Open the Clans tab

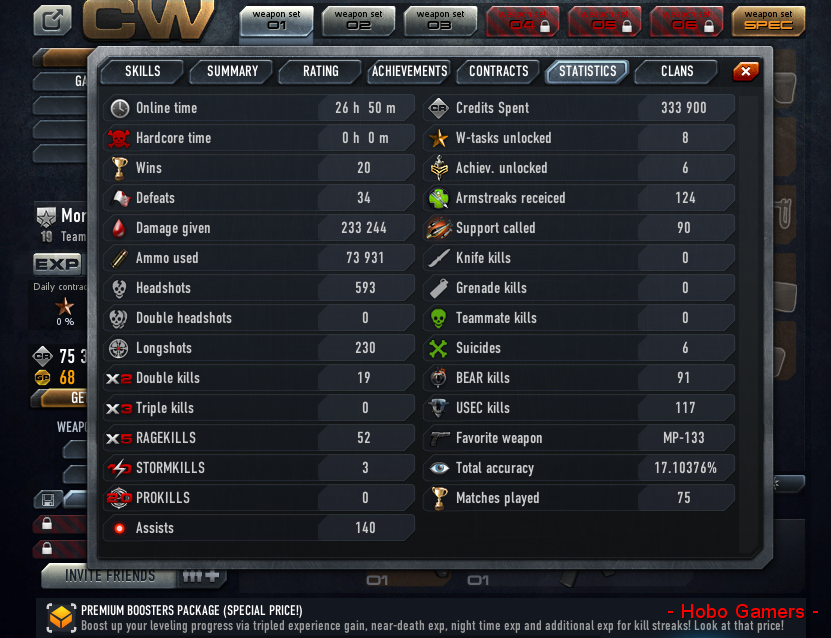tap(677, 72)
